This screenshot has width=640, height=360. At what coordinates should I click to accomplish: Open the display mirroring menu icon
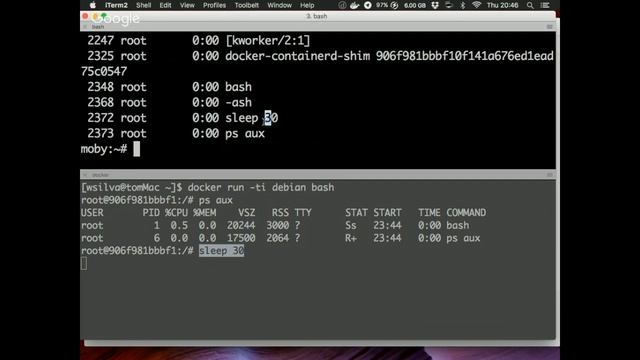(x=449, y=5)
